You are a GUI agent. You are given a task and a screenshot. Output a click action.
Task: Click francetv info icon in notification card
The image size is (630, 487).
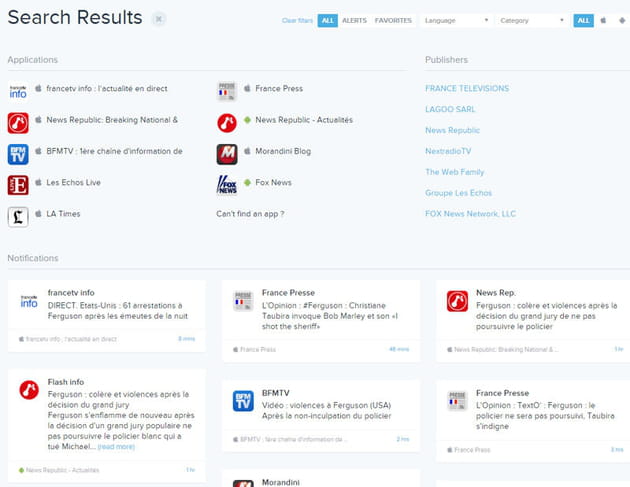29,301
